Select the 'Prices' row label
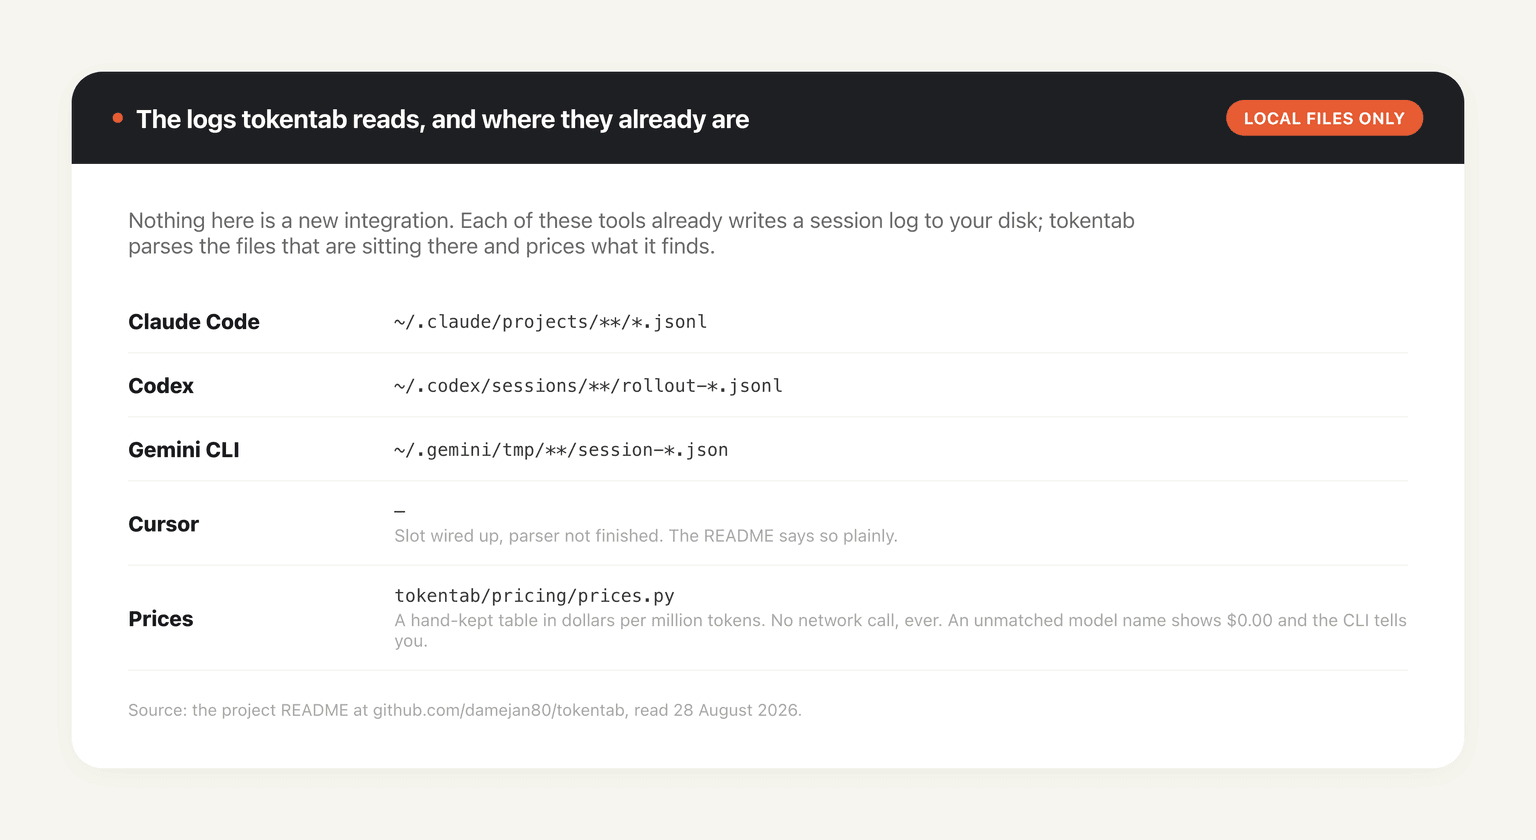Viewport: 1536px width, 840px height. click(x=161, y=619)
